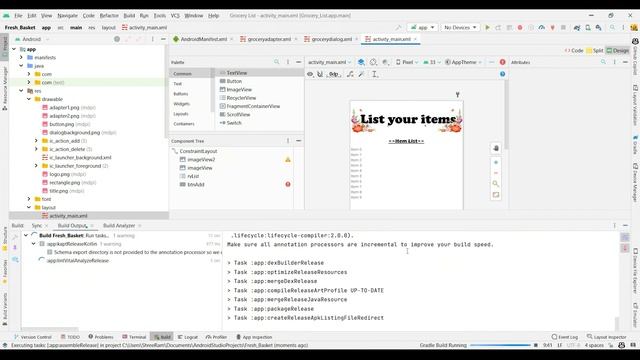
Task: Click the blue help question icon
Action: (x=502, y=74)
